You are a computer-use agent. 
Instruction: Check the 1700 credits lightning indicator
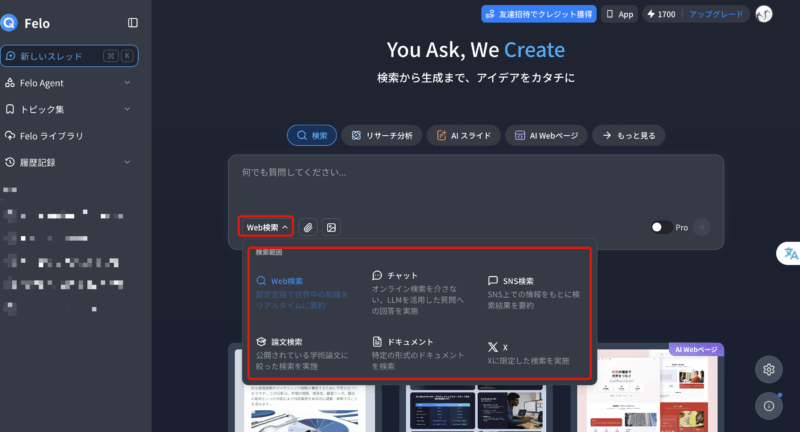click(661, 14)
